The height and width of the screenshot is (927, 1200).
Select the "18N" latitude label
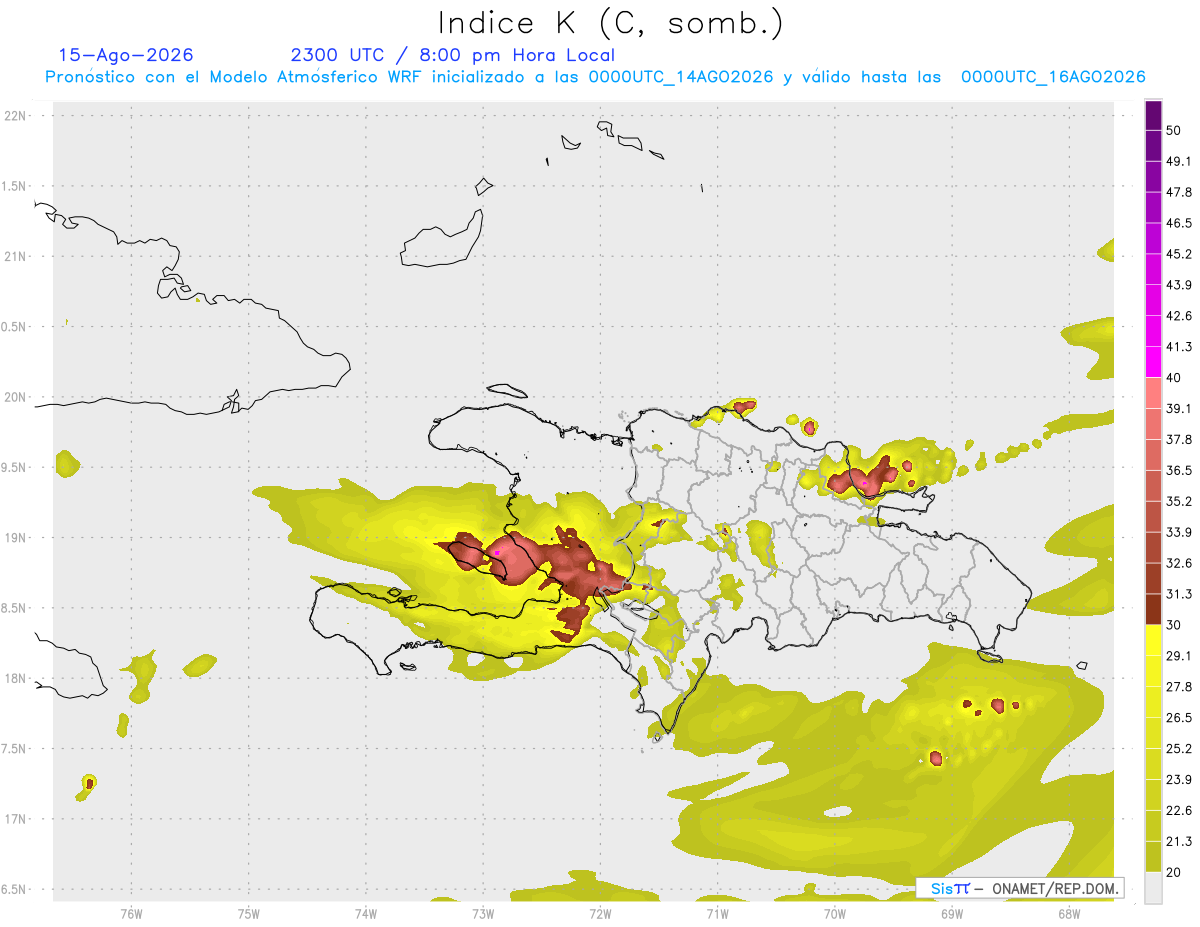click(x=15, y=679)
